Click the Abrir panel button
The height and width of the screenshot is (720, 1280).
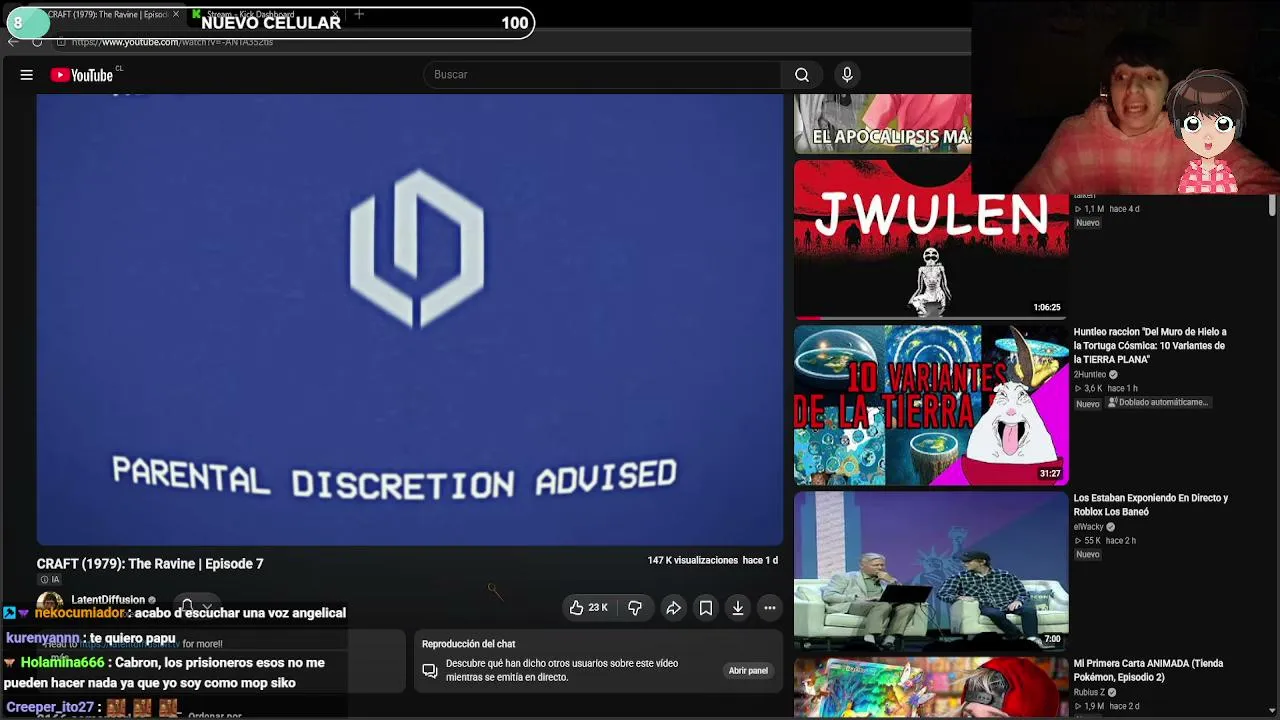pyautogui.click(x=748, y=671)
